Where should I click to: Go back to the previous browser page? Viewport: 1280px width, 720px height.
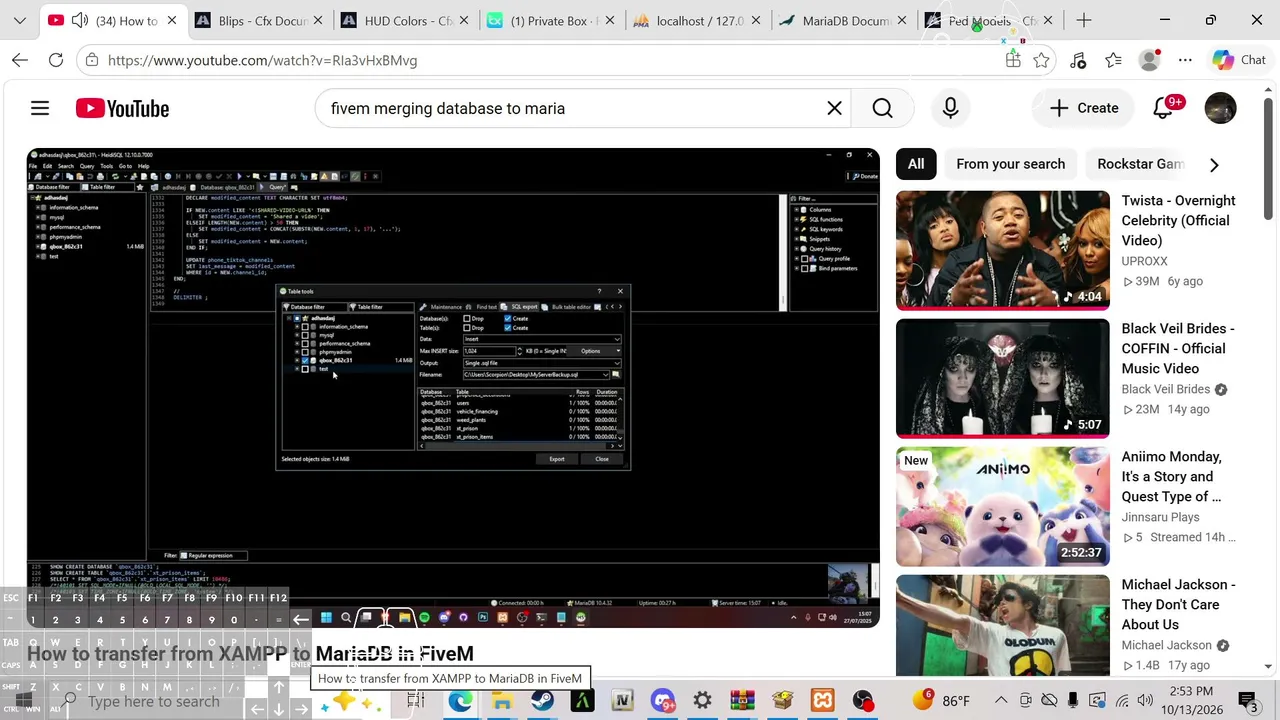coord(20,60)
